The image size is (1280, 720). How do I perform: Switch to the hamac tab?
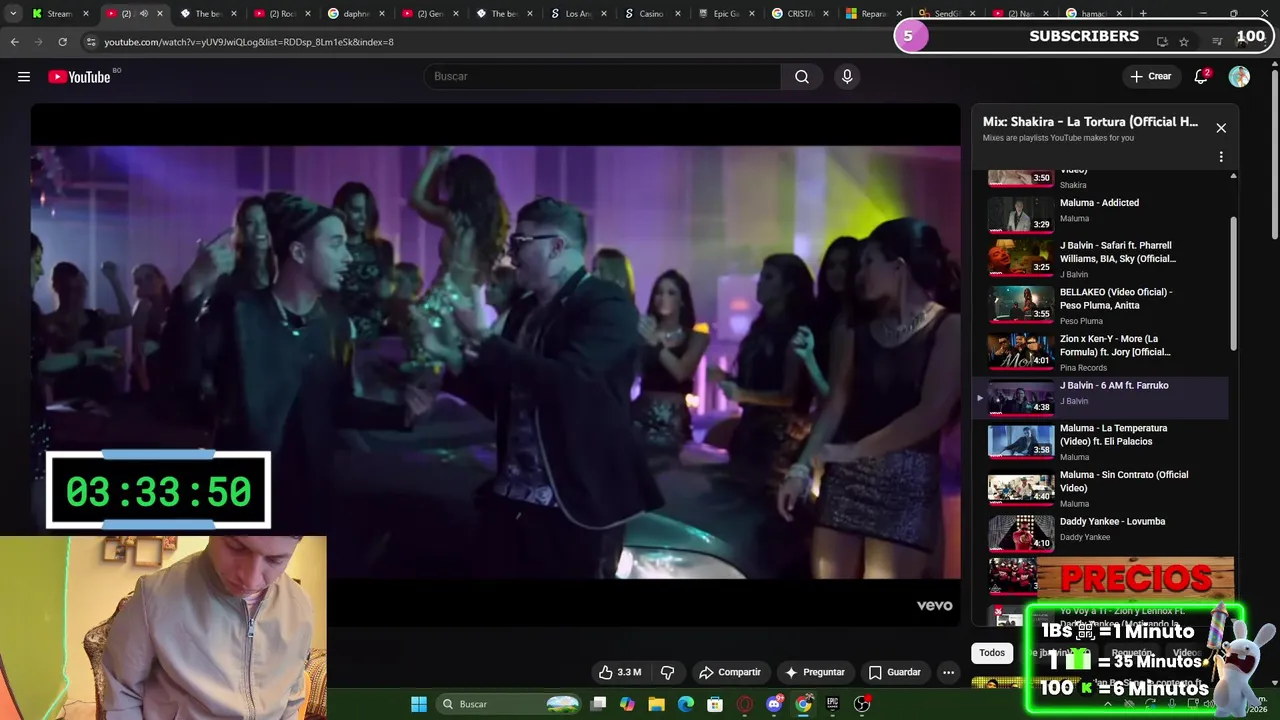[x=1094, y=14]
